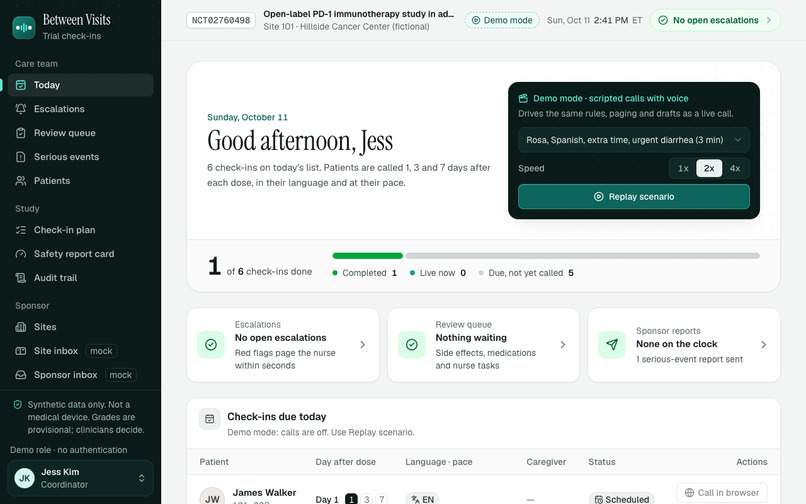Image resolution: width=806 pixels, height=504 pixels.
Task: Select day 7 marker for James Walker
Action: coord(381,499)
